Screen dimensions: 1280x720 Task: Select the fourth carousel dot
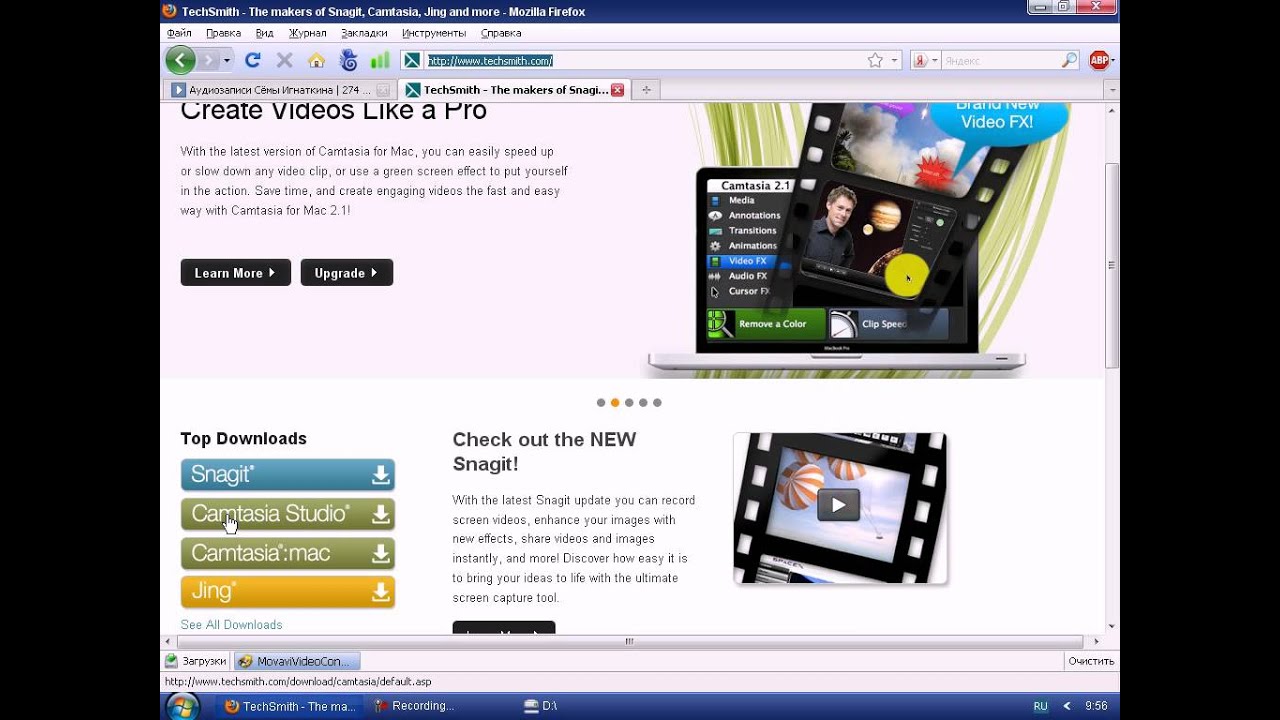coord(643,403)
